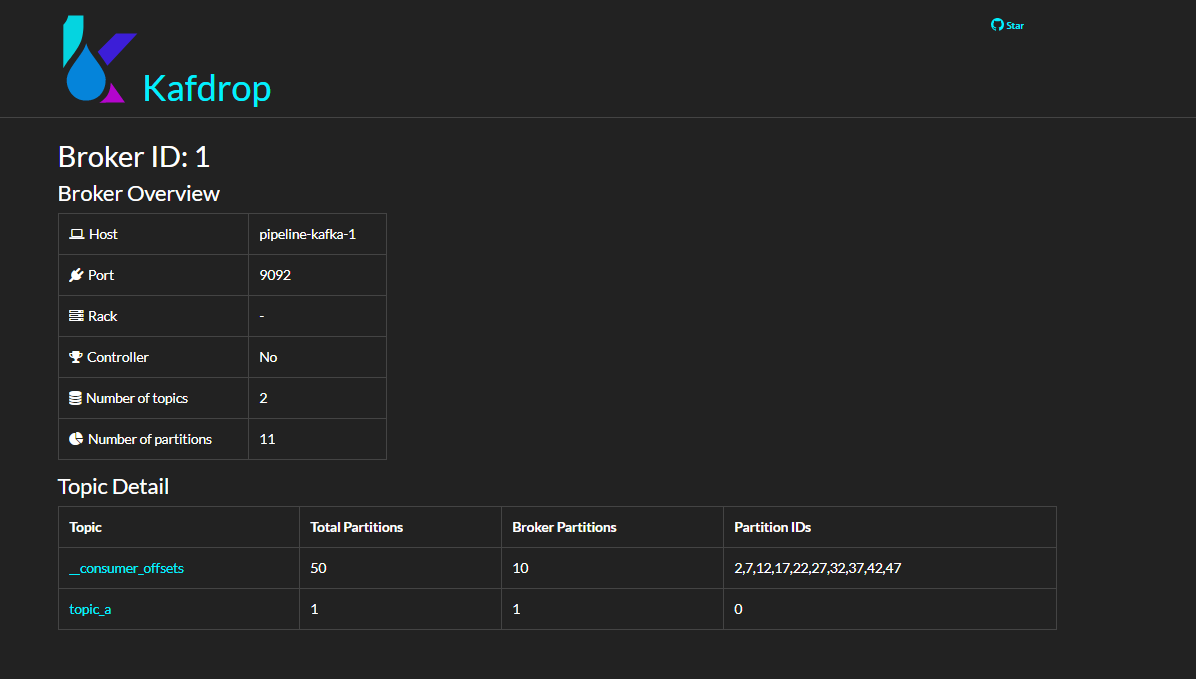Screen dimensions: 1196x679
Task: Select broker partitions value 10
Action: (x=520, y=568)
